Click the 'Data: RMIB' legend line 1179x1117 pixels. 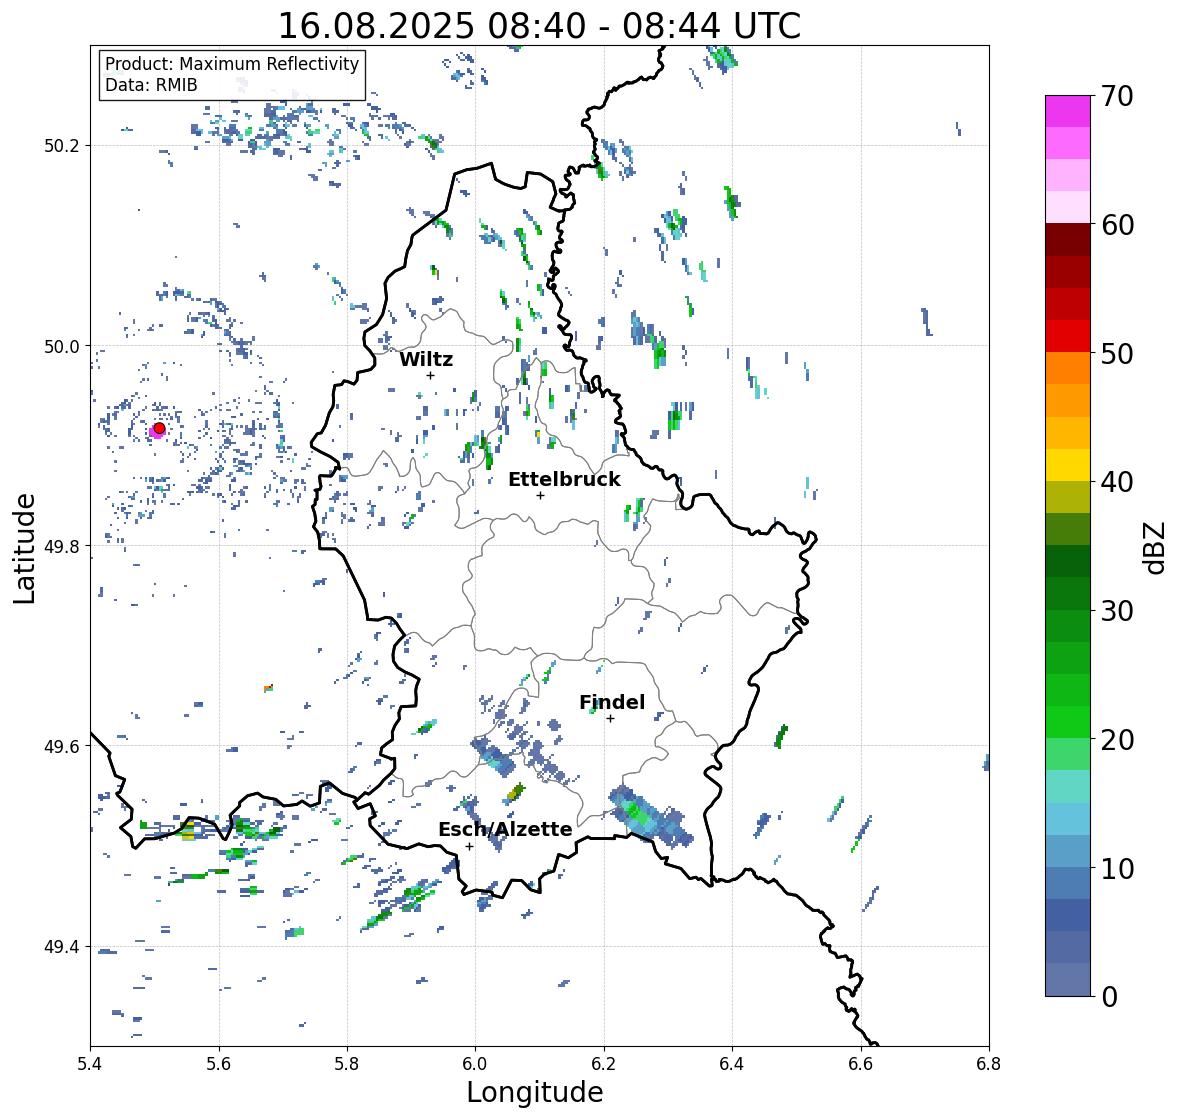pyautogui.click(x=151, y=85)
